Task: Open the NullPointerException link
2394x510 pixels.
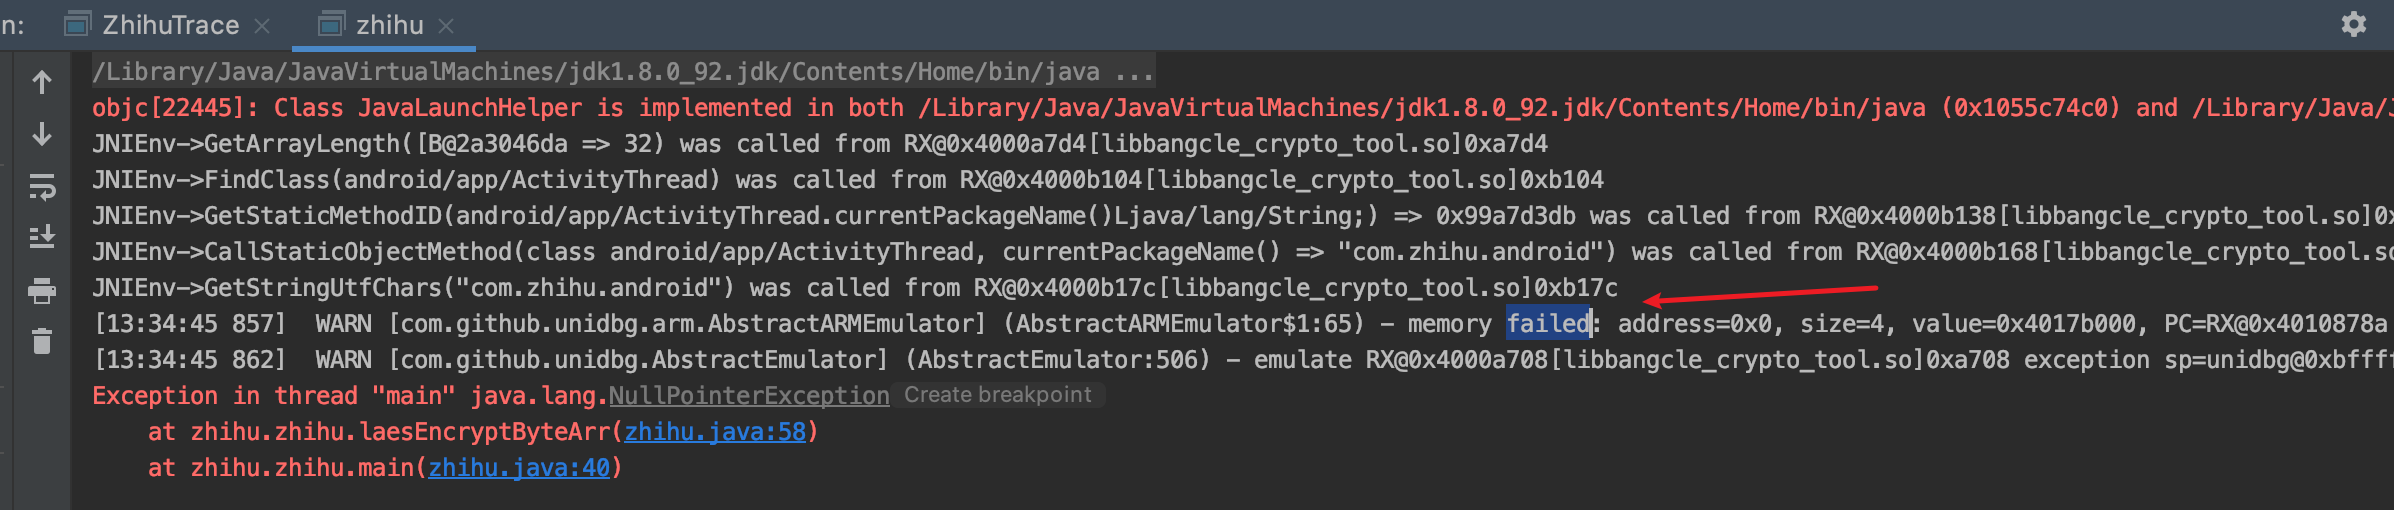Action: point(748,396)
